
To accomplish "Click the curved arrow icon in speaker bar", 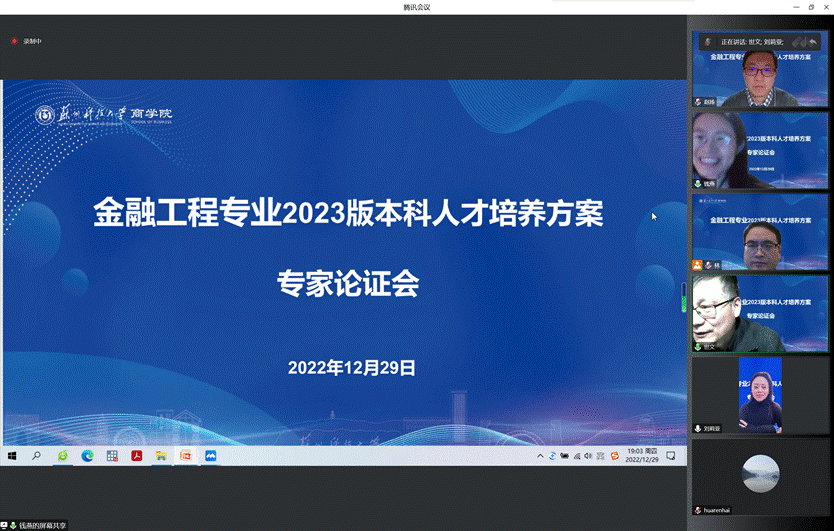I will click(813, 42).
